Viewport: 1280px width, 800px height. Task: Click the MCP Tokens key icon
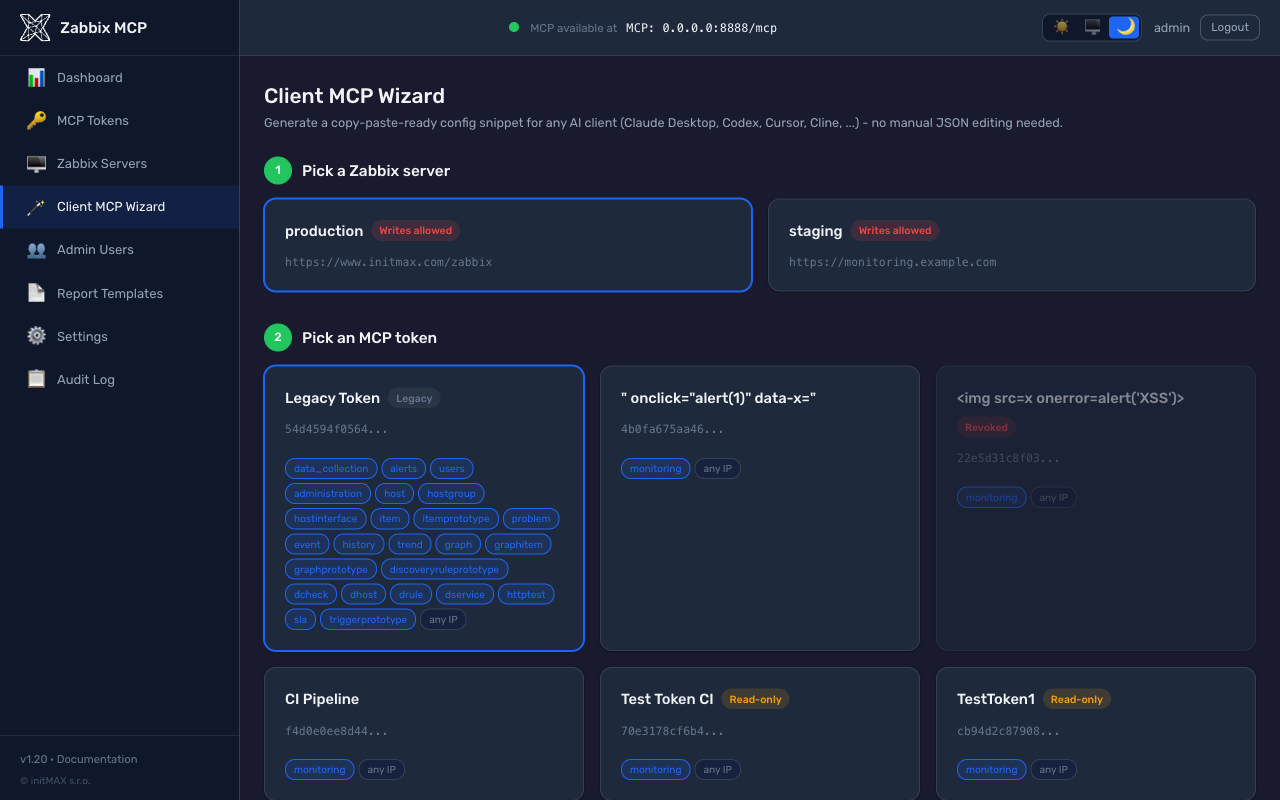[36, 120]
